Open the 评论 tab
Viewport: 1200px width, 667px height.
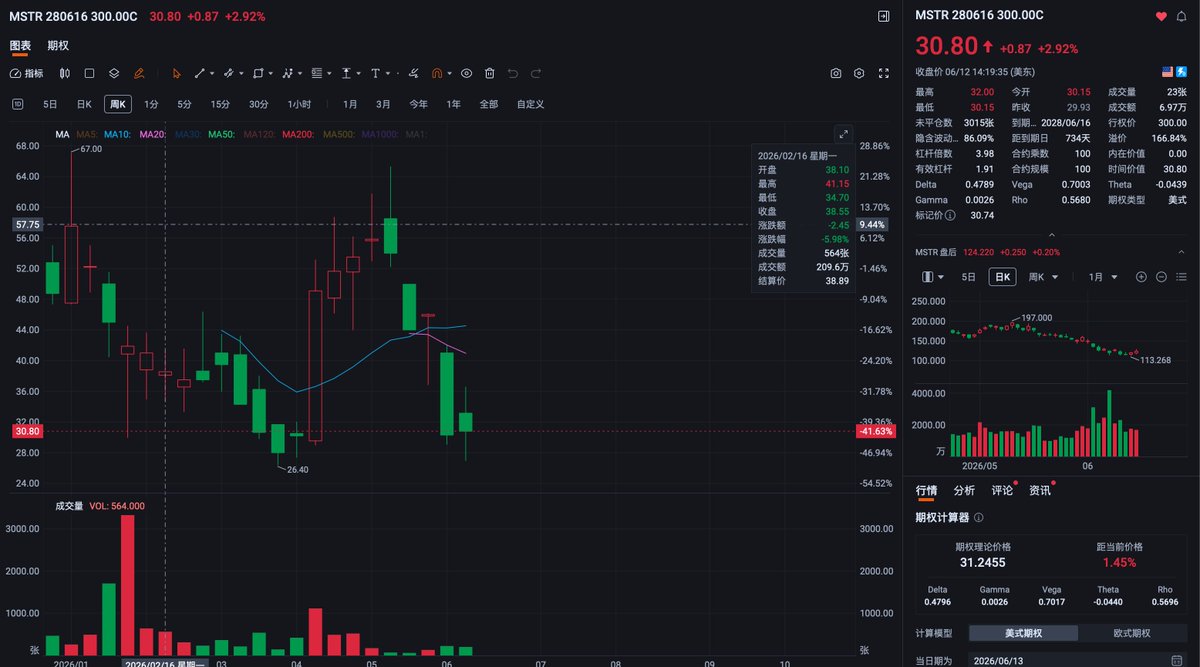tap(1002, 490)
